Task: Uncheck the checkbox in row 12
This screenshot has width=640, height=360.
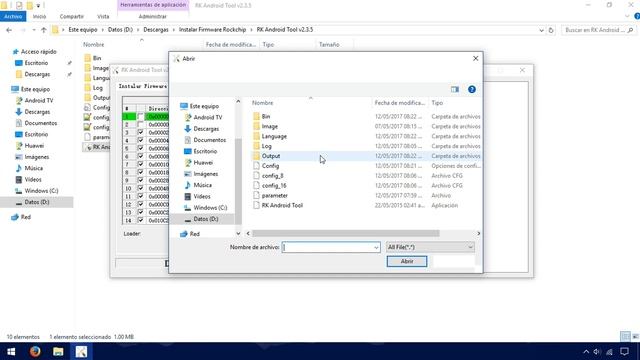Action: pyautogui.click(x=140, y=204)
